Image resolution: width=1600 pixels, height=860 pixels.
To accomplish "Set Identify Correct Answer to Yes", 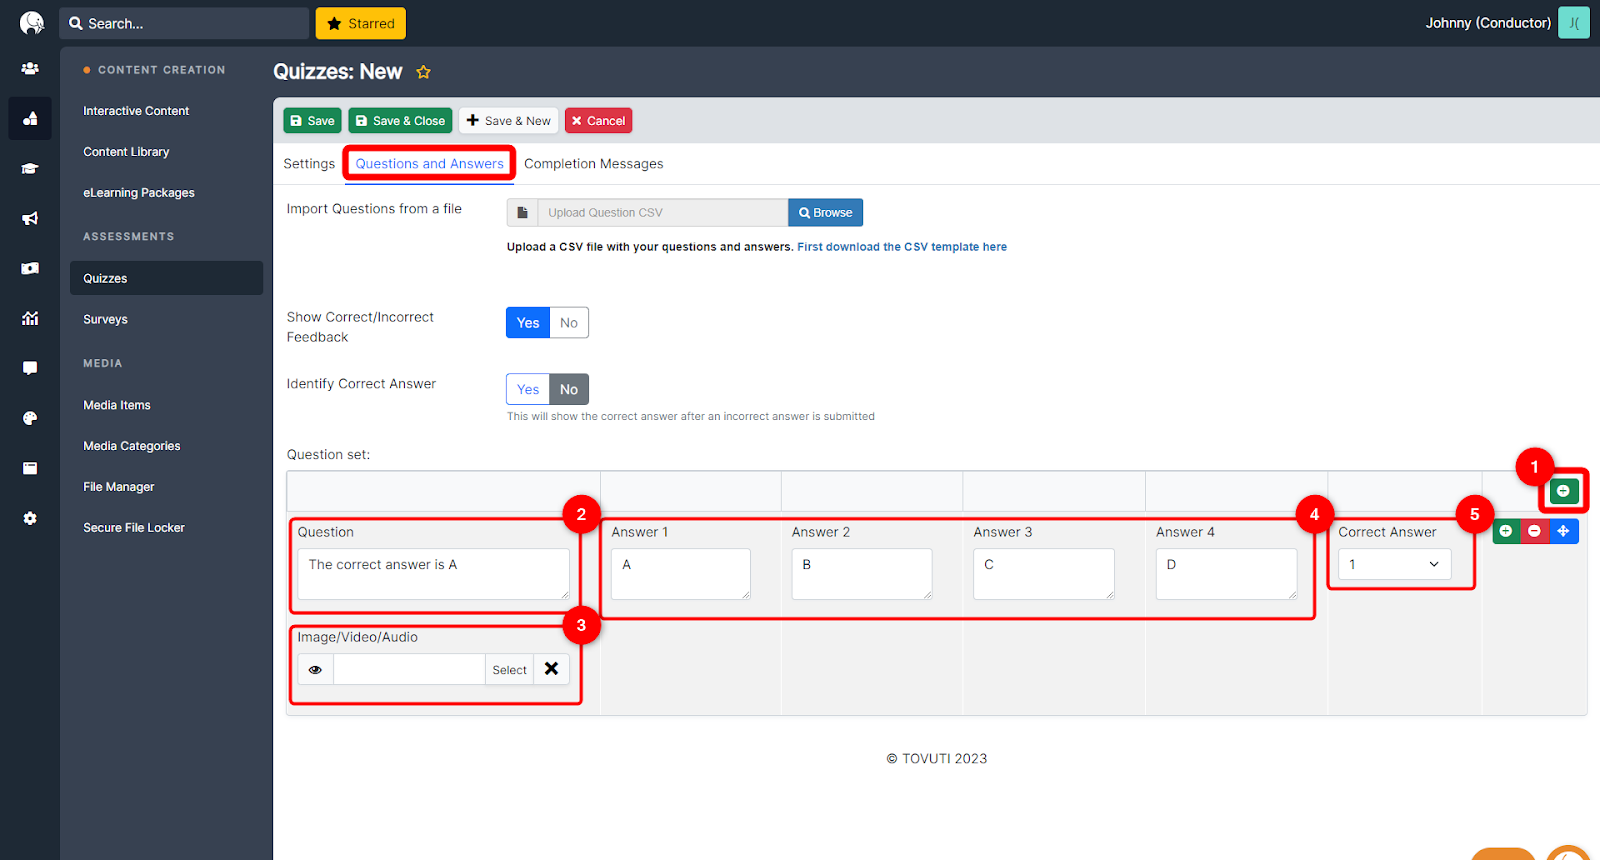I will (x=528, y=389).
